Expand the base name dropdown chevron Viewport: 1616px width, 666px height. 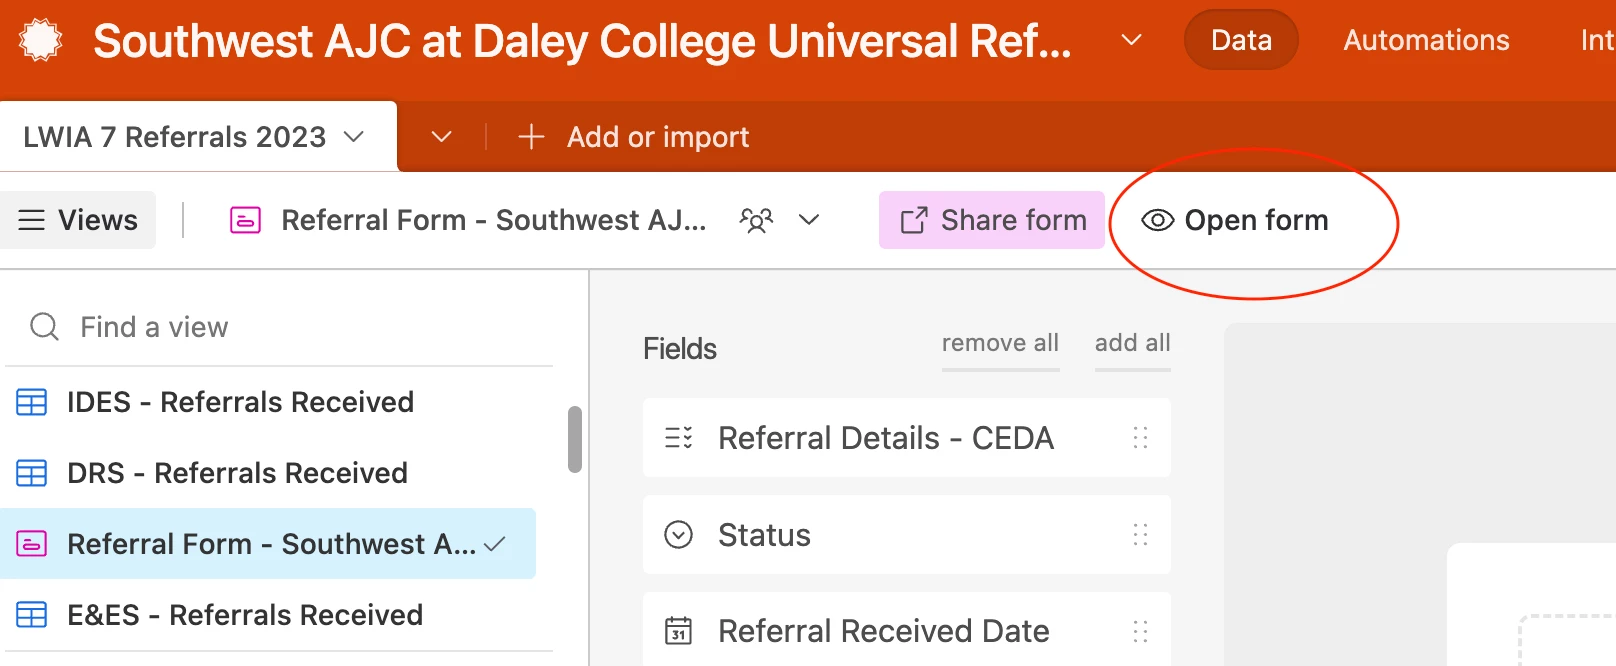1131,40
